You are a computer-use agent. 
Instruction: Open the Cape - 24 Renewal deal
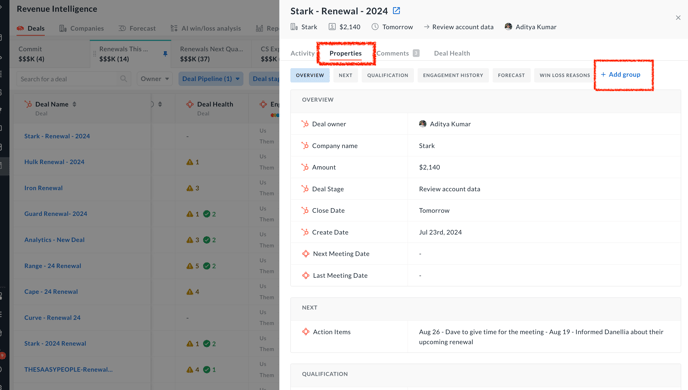(51, 291)
